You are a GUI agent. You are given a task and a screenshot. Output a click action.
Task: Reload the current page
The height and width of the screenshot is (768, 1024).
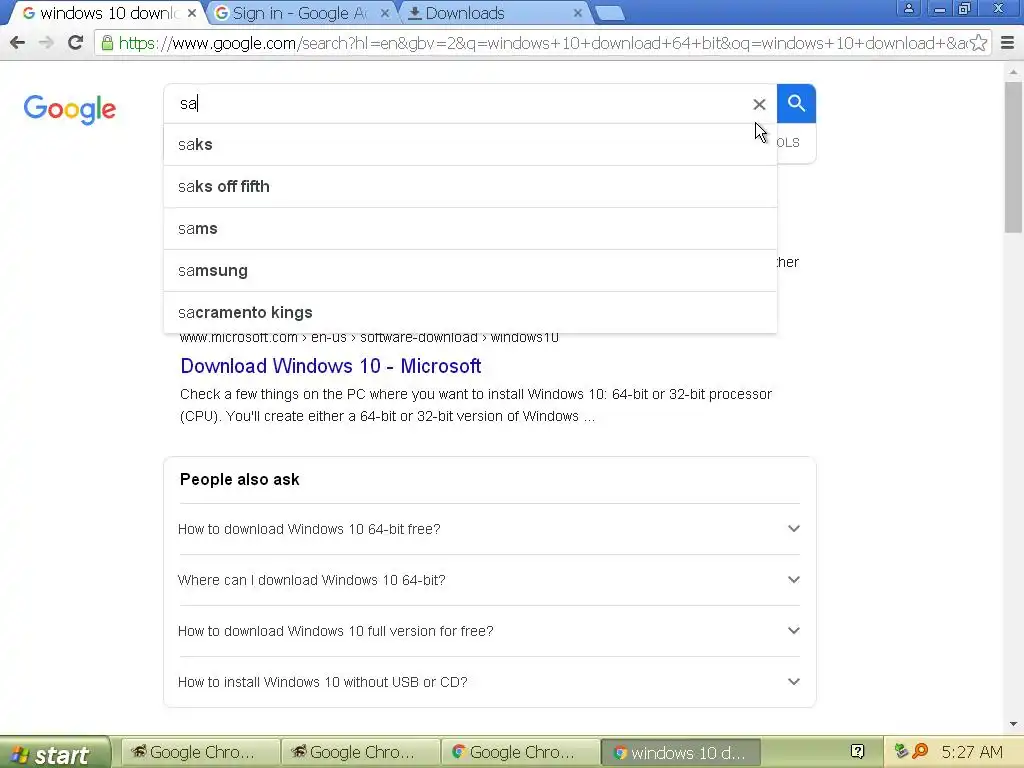[x=76, y=43]
